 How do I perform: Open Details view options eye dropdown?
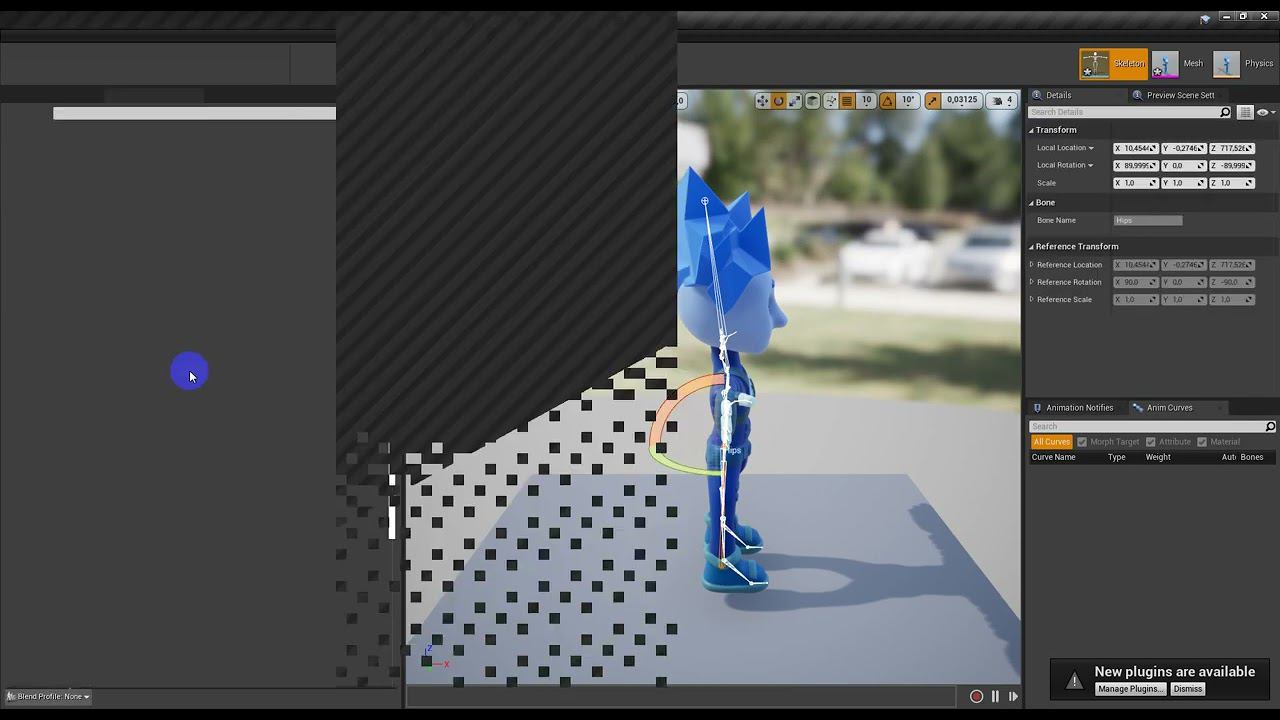coord(1266,112)
